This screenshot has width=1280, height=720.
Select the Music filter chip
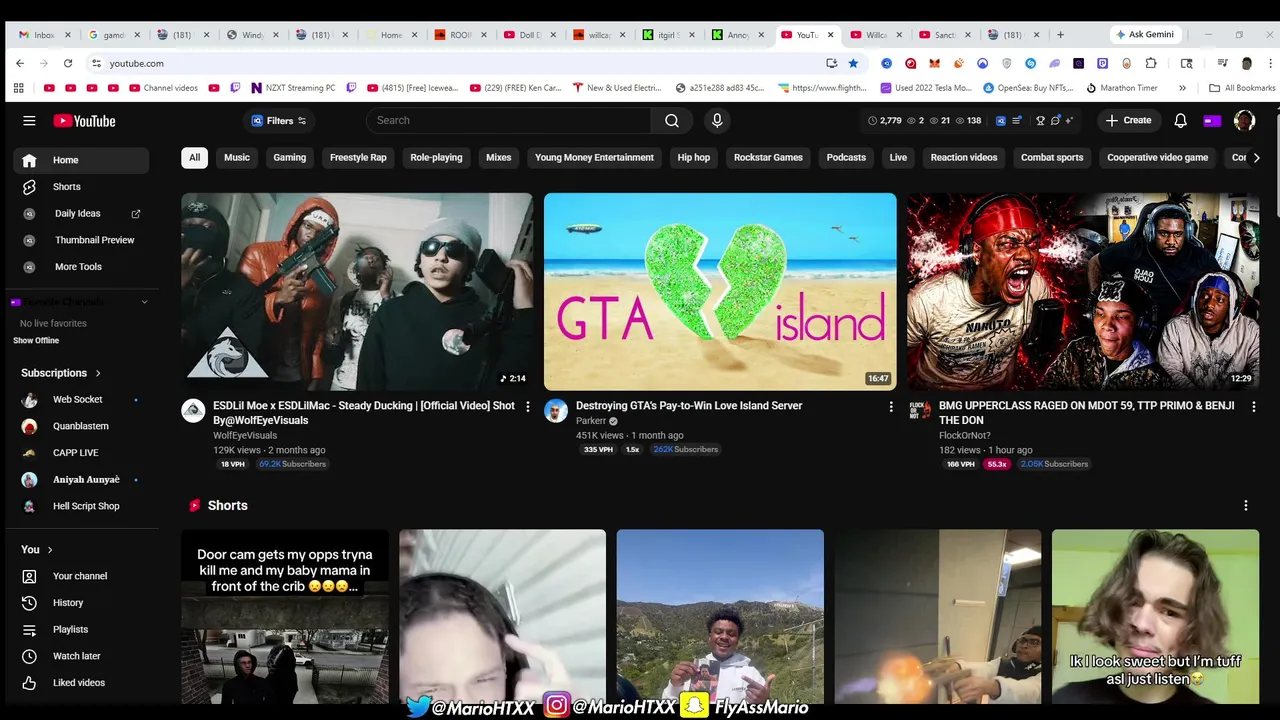coord(237,158)
